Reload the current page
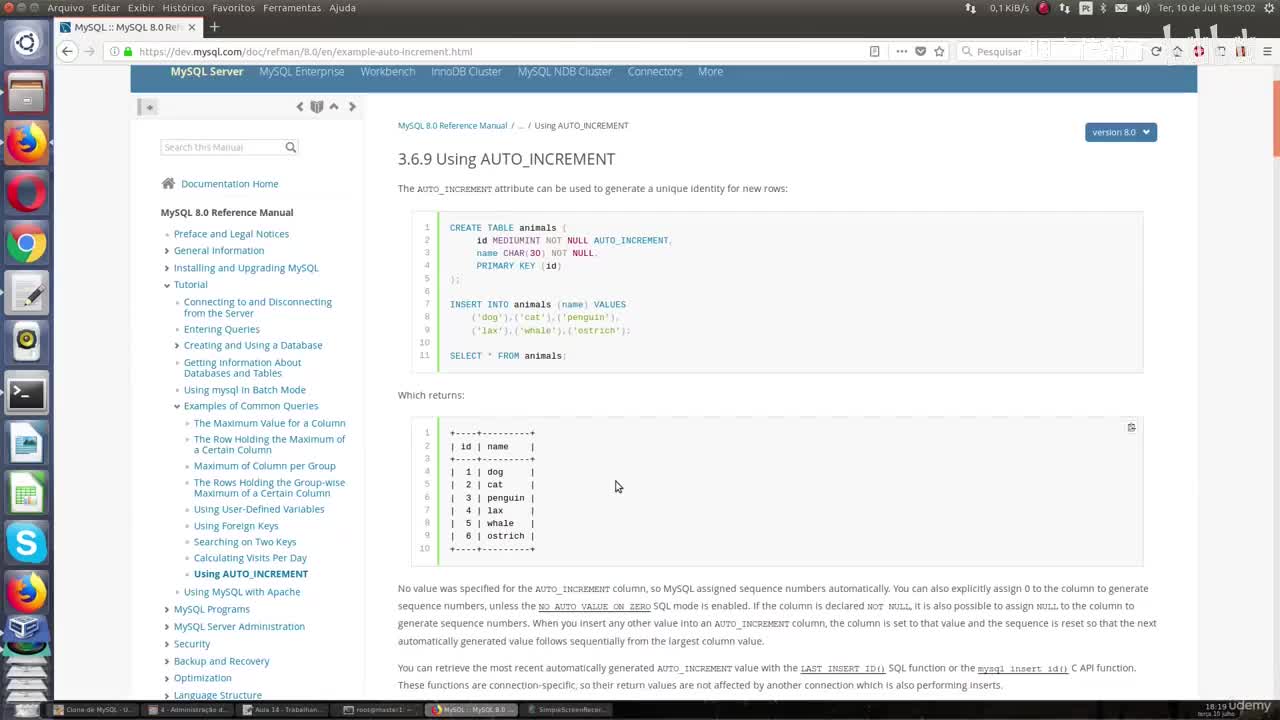Image resolution: width=1280 pixels, height=720 pixels. 1156,51
